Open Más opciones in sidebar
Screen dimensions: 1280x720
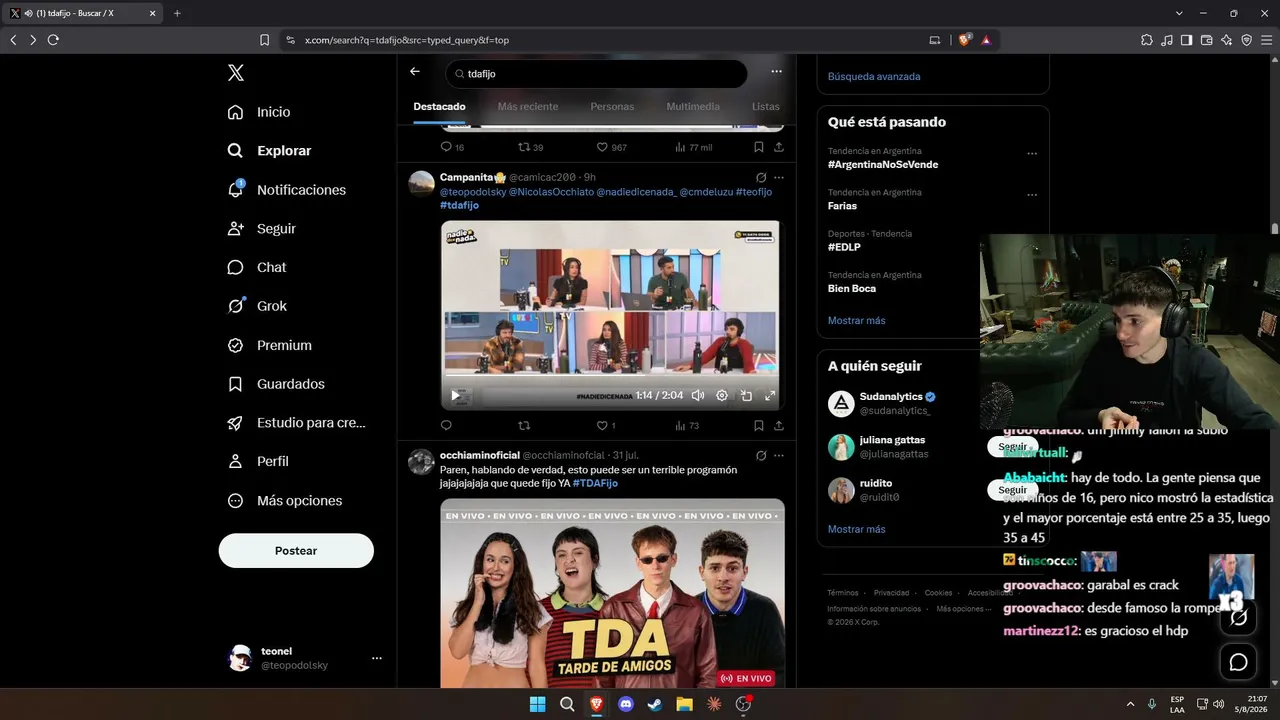pos(285,501)
